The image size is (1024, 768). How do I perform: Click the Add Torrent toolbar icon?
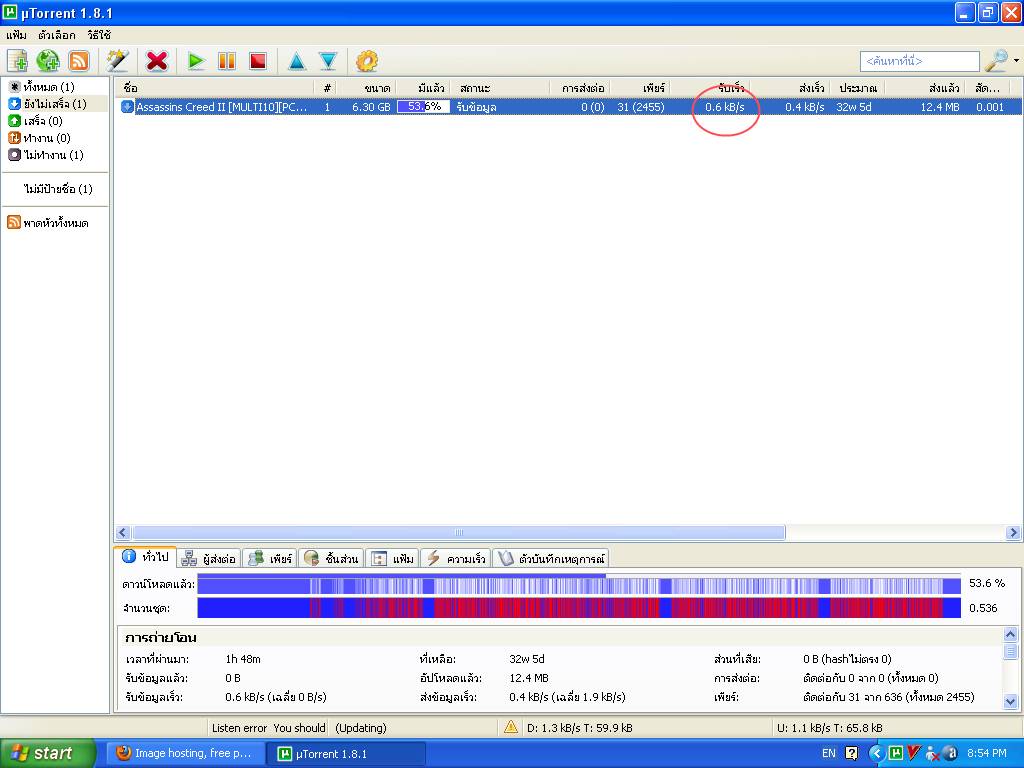pos(17,61)
